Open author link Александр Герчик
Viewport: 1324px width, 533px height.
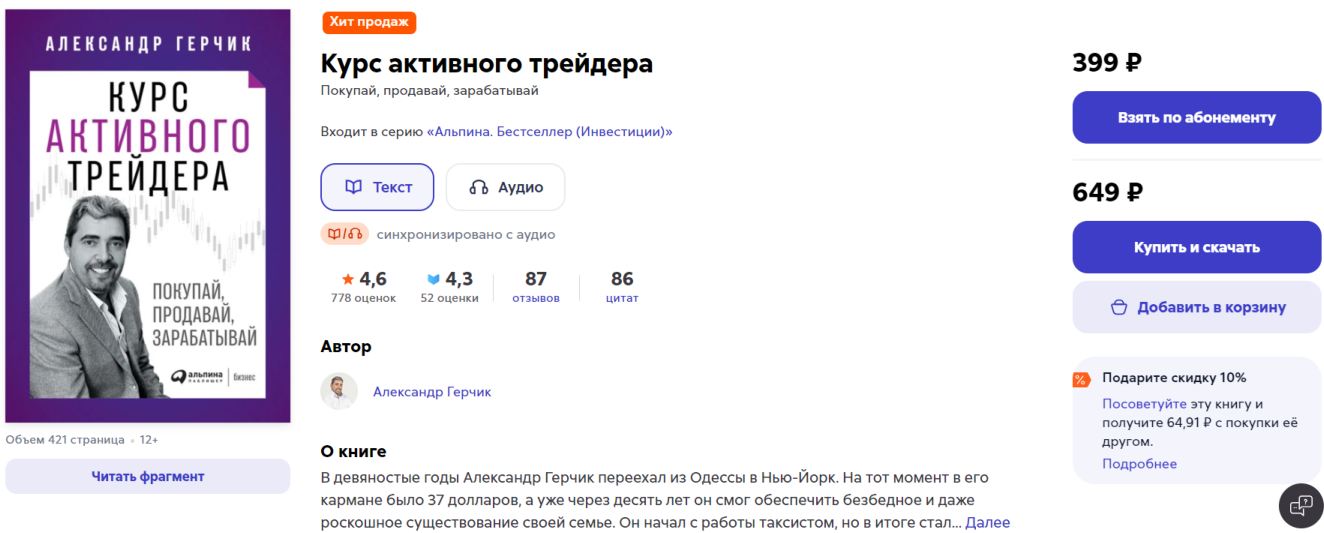432,392
